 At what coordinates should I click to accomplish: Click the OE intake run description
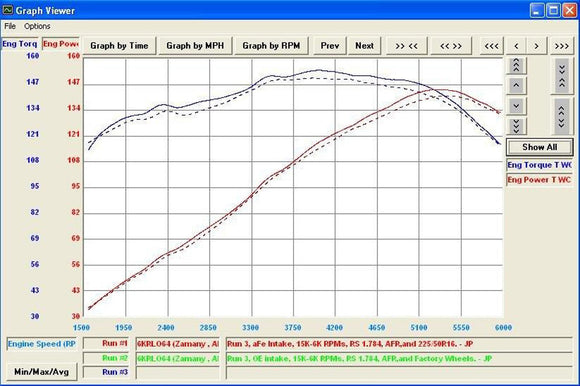(x=399, y=358)
